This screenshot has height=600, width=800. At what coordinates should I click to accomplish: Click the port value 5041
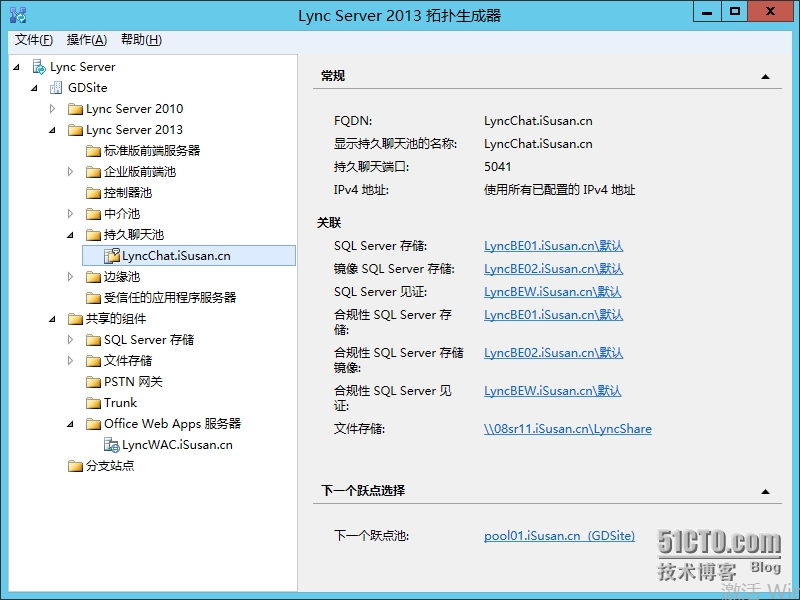[497, 167]
